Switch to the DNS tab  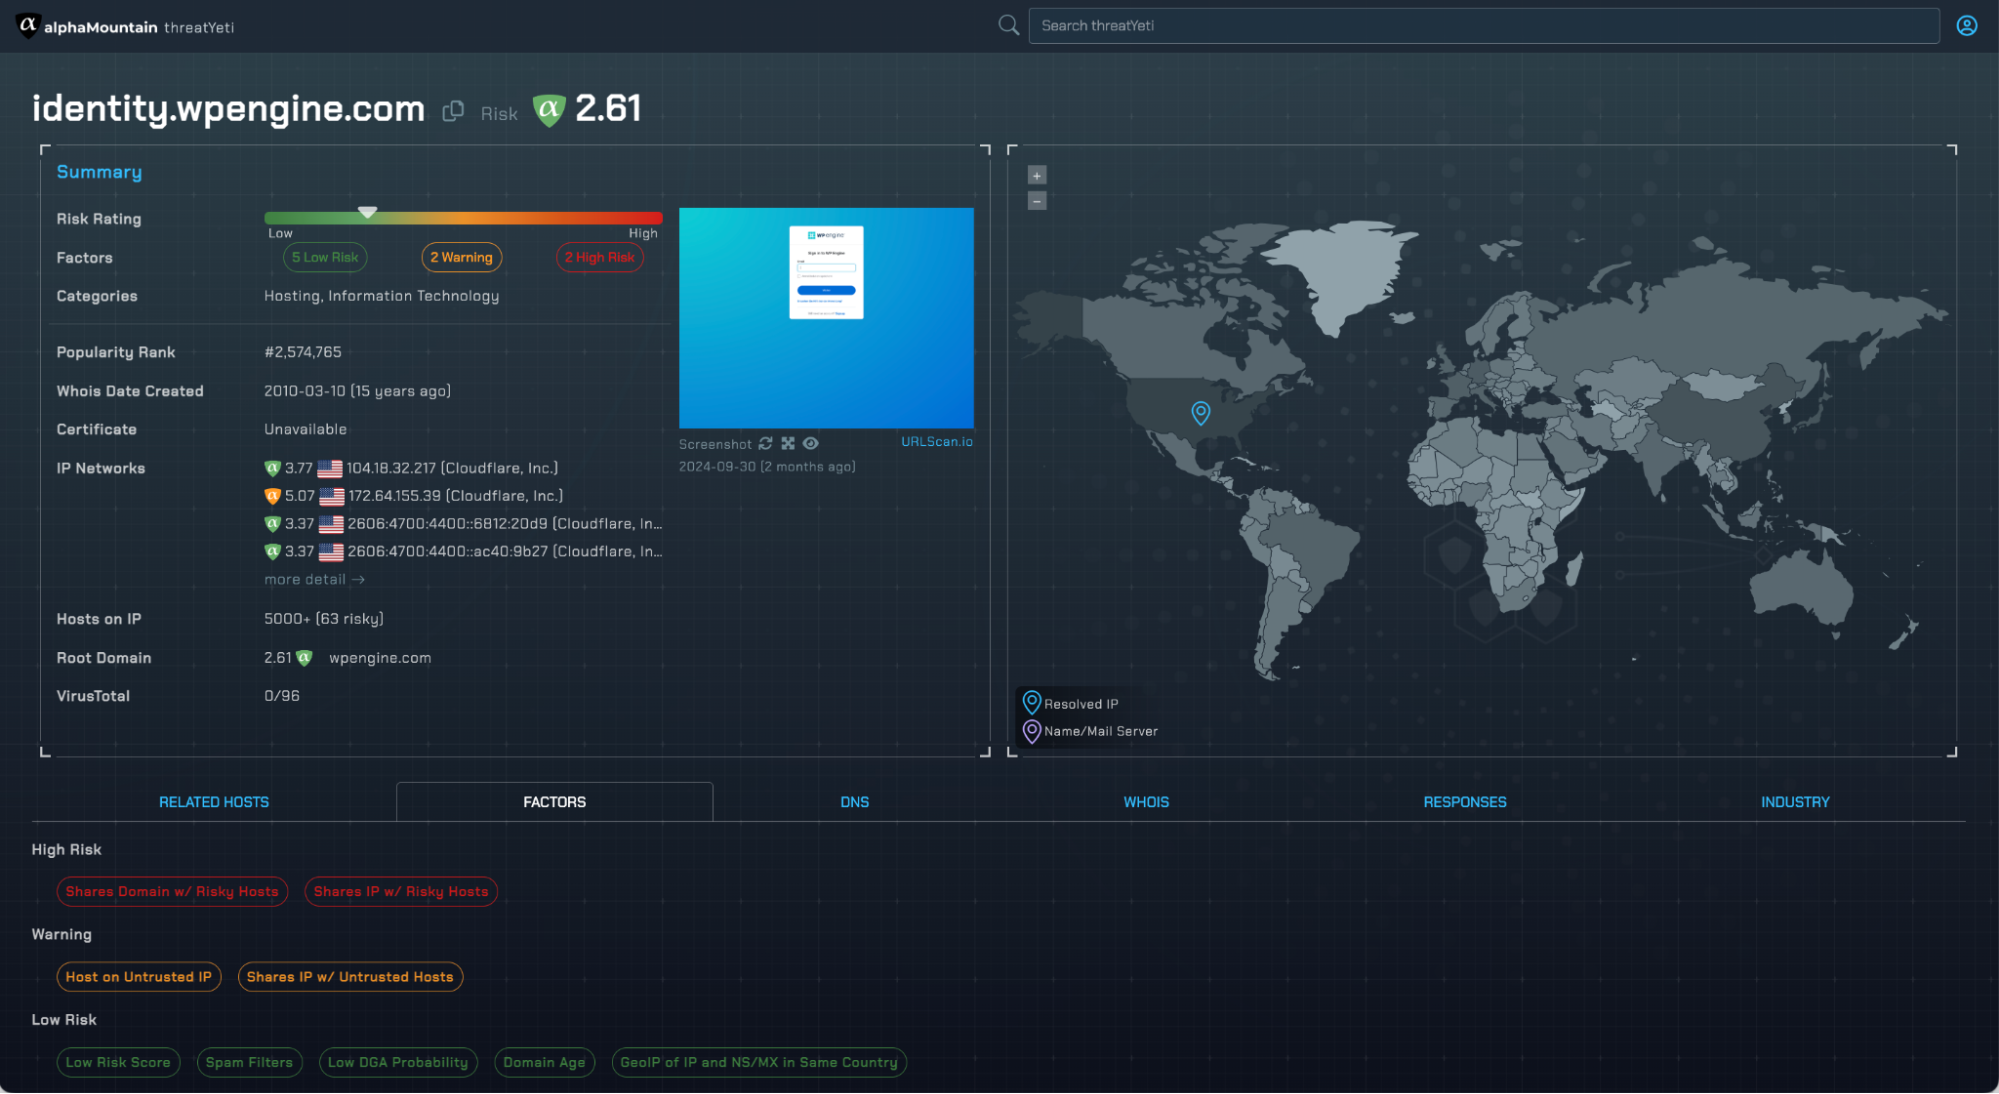click(855, 802)
